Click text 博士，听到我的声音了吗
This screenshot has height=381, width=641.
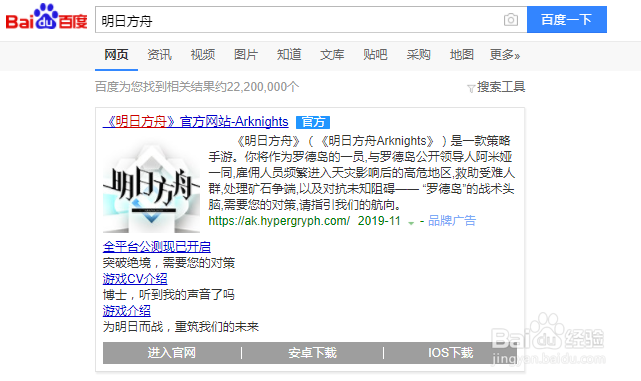168,295
